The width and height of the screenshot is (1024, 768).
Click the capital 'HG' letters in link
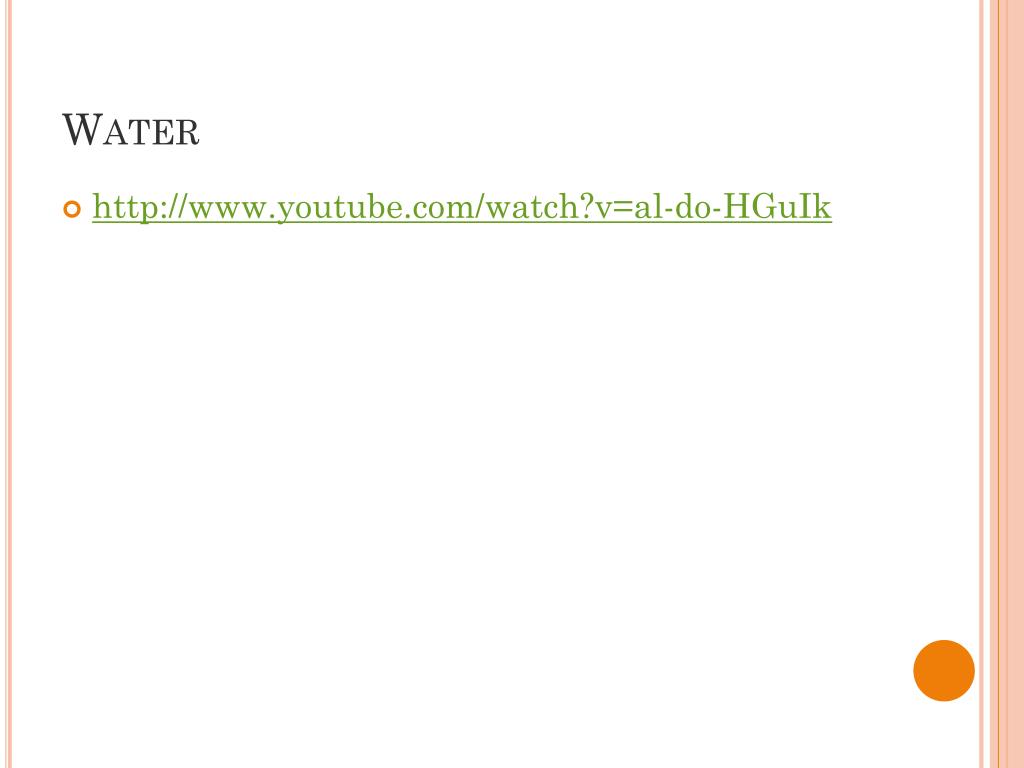(748, 206)
